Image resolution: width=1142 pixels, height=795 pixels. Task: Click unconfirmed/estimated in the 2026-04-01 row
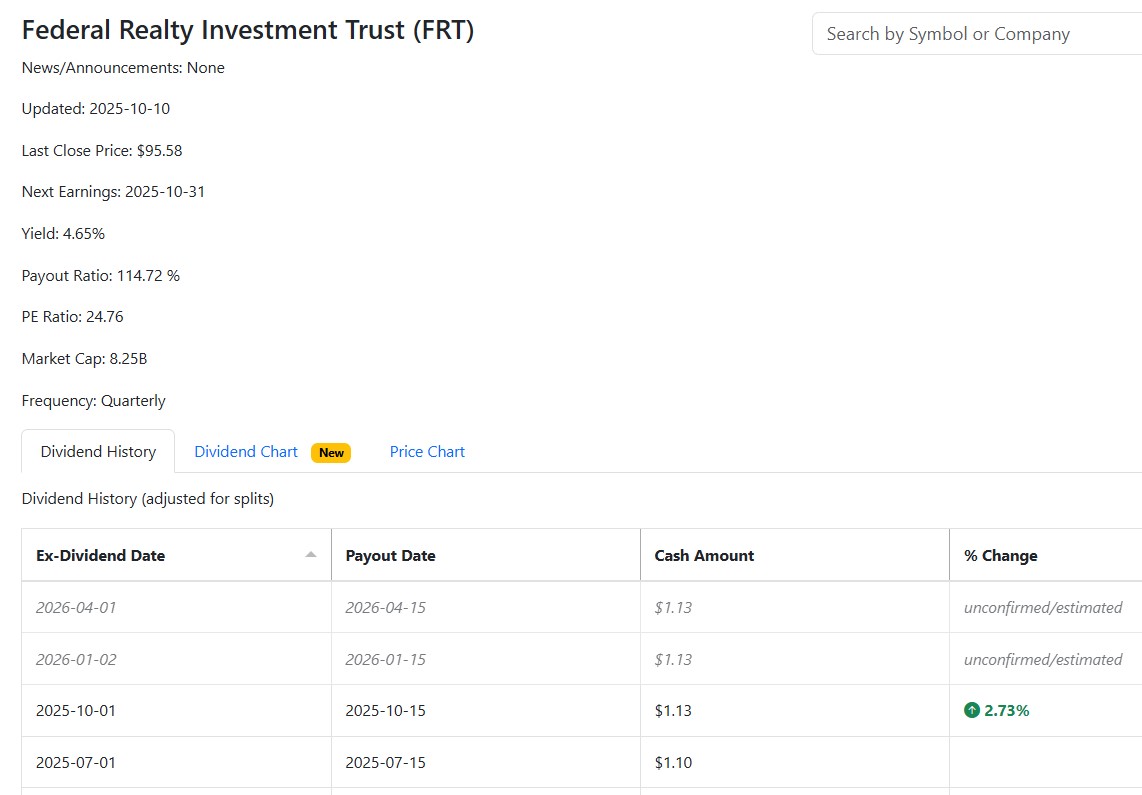click(x=1042, y=607)
